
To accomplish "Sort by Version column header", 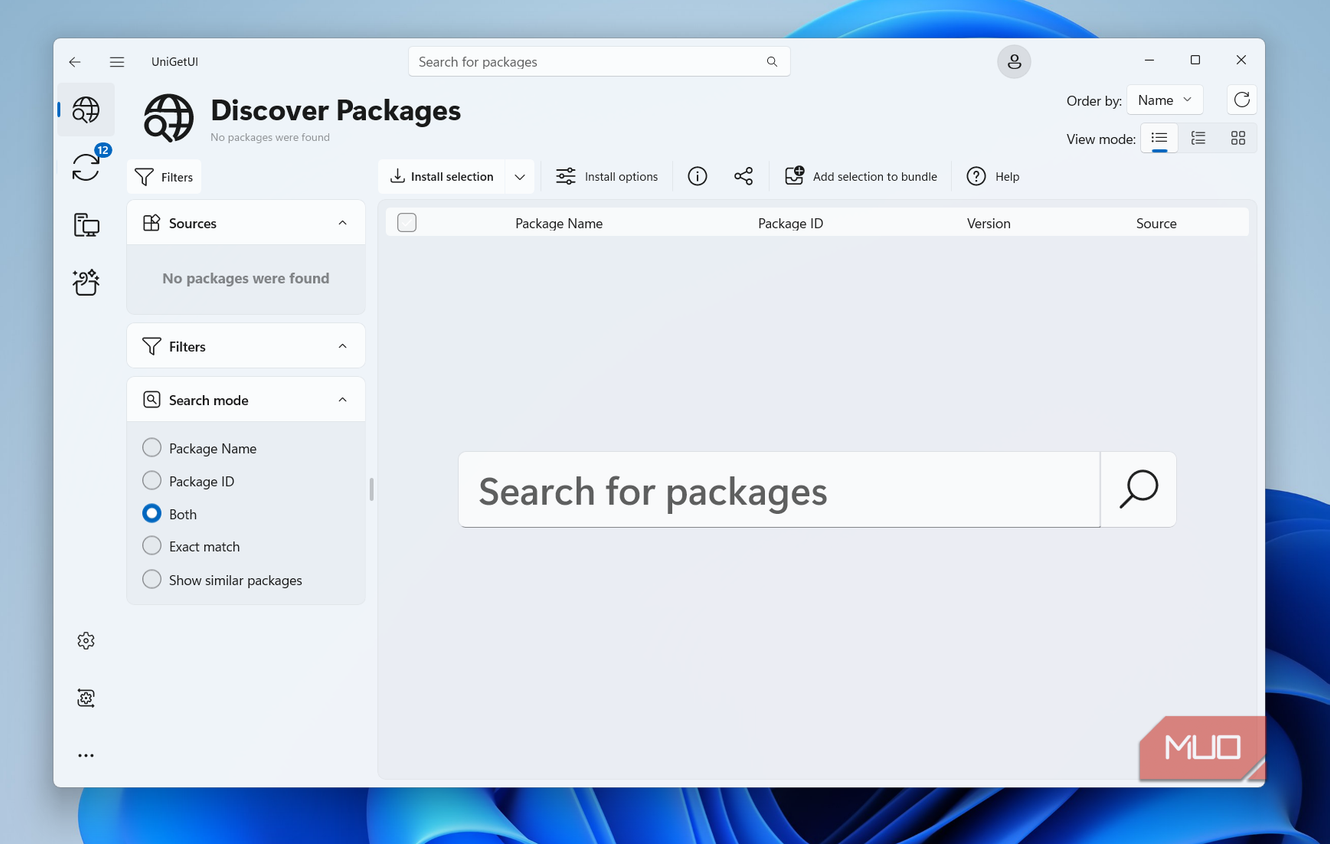I will [x=989, y=223].
